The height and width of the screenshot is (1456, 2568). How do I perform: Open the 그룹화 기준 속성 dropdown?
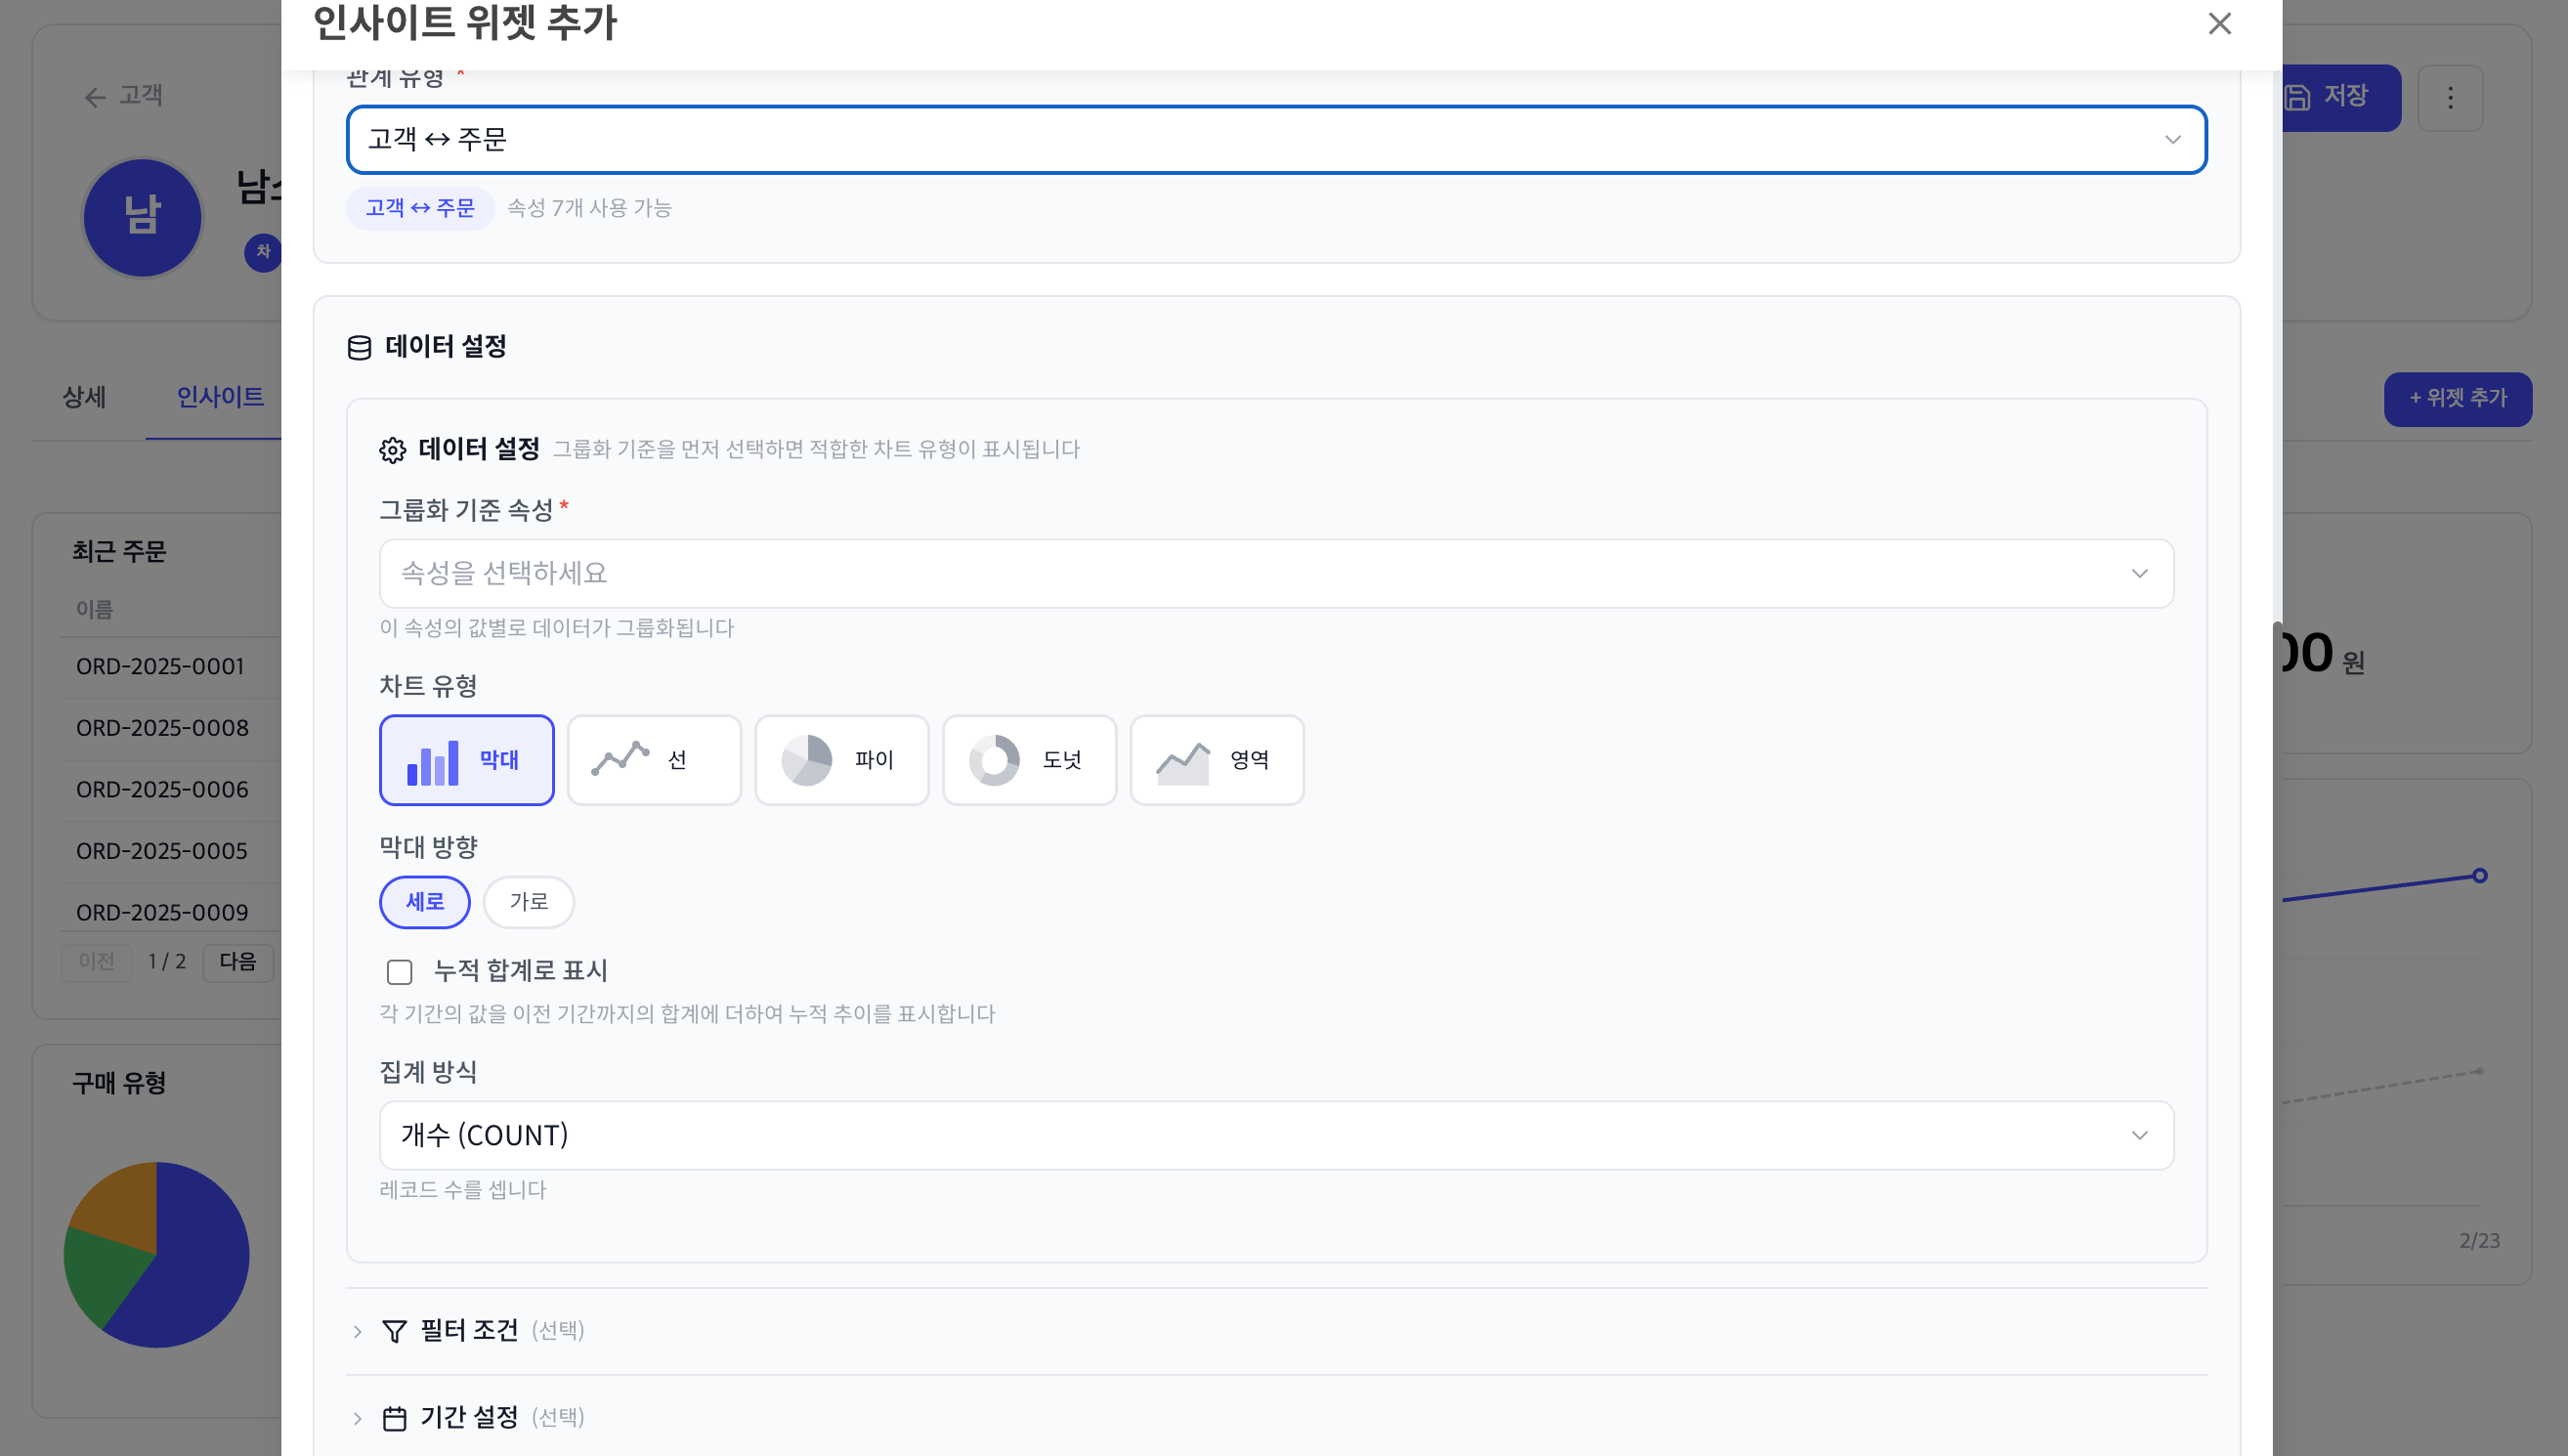1275,574
